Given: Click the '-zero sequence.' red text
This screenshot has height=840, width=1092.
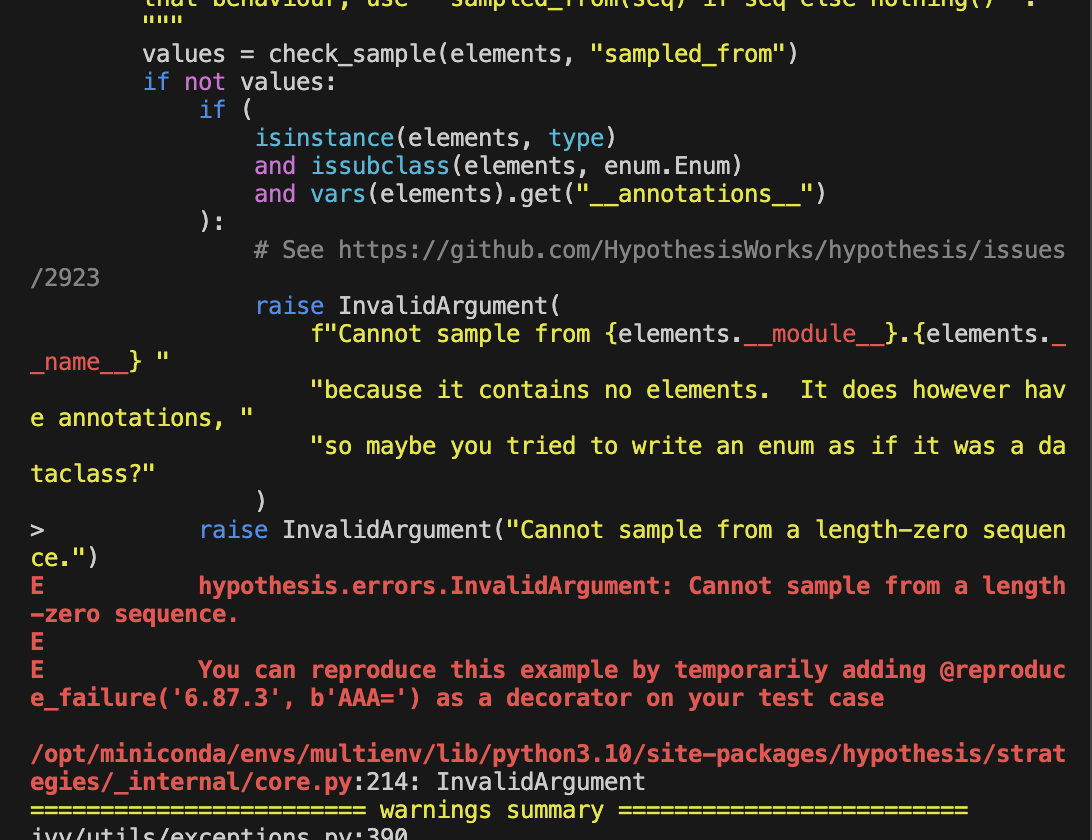Looking at the screenshot, I should point(134,614).
